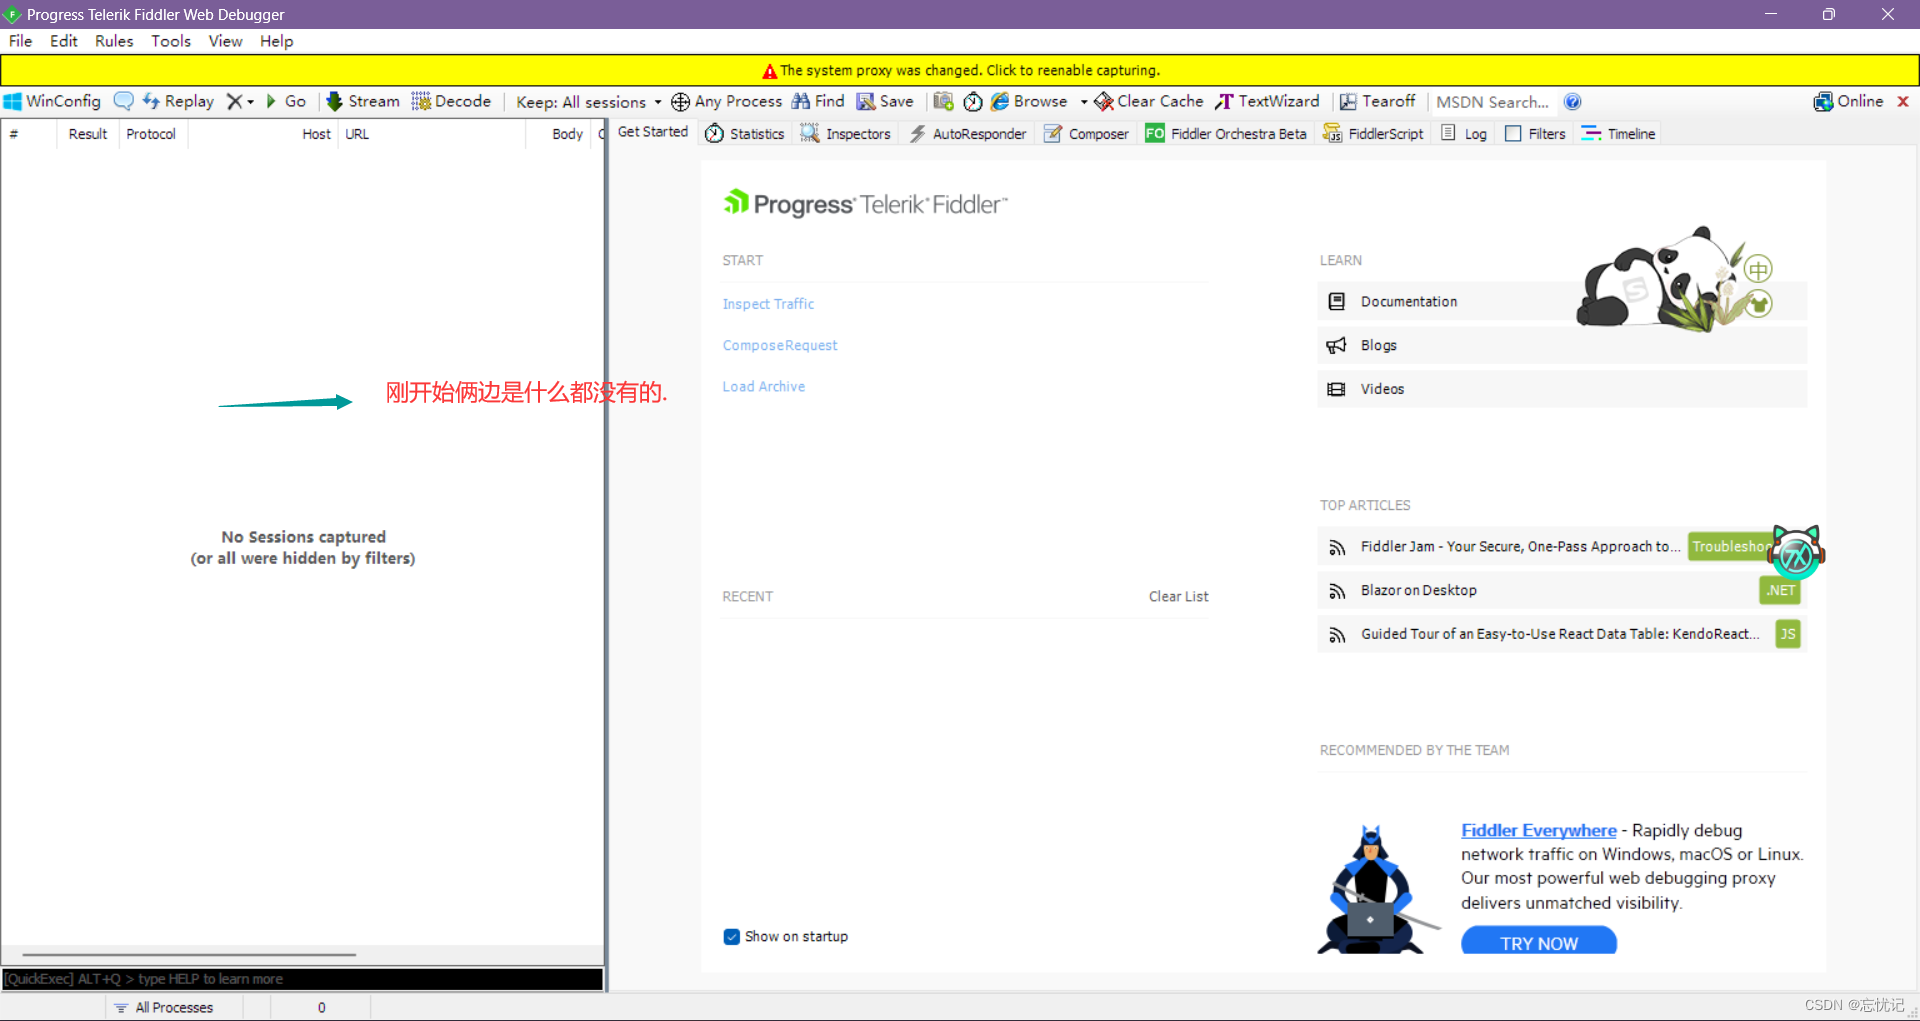Screen dimensions: 1920x1021
Task: Save sessions using Save button
Action: (x=885, y=101)
